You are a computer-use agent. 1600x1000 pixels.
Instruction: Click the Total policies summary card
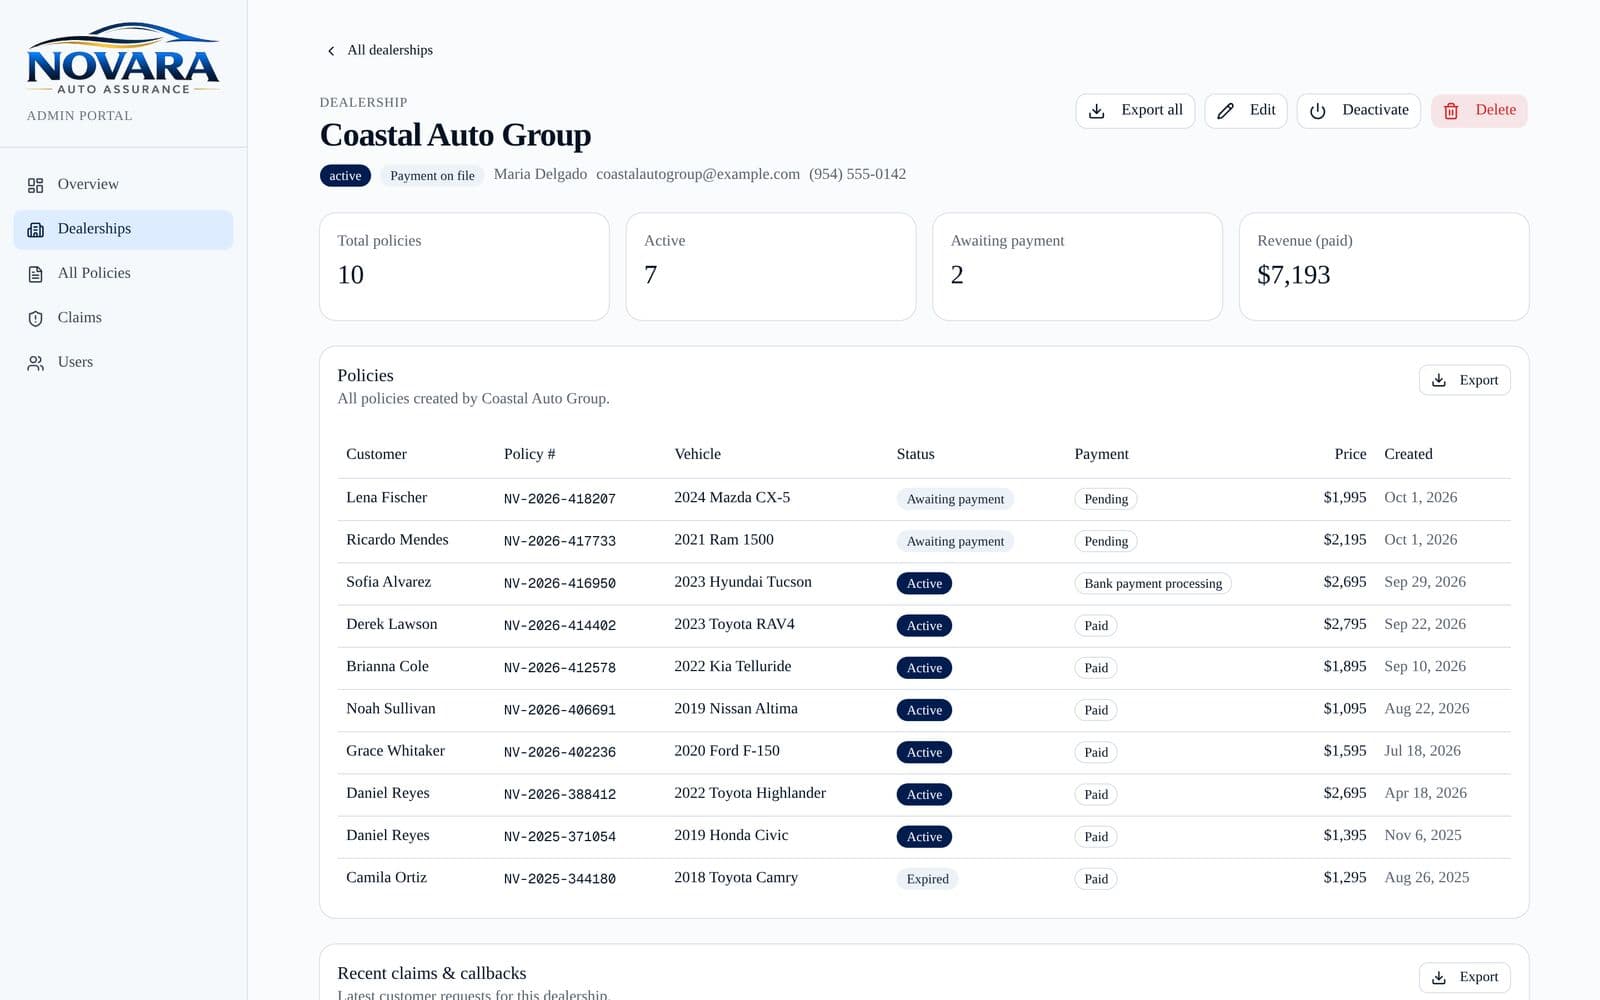[x=464, y=266]
